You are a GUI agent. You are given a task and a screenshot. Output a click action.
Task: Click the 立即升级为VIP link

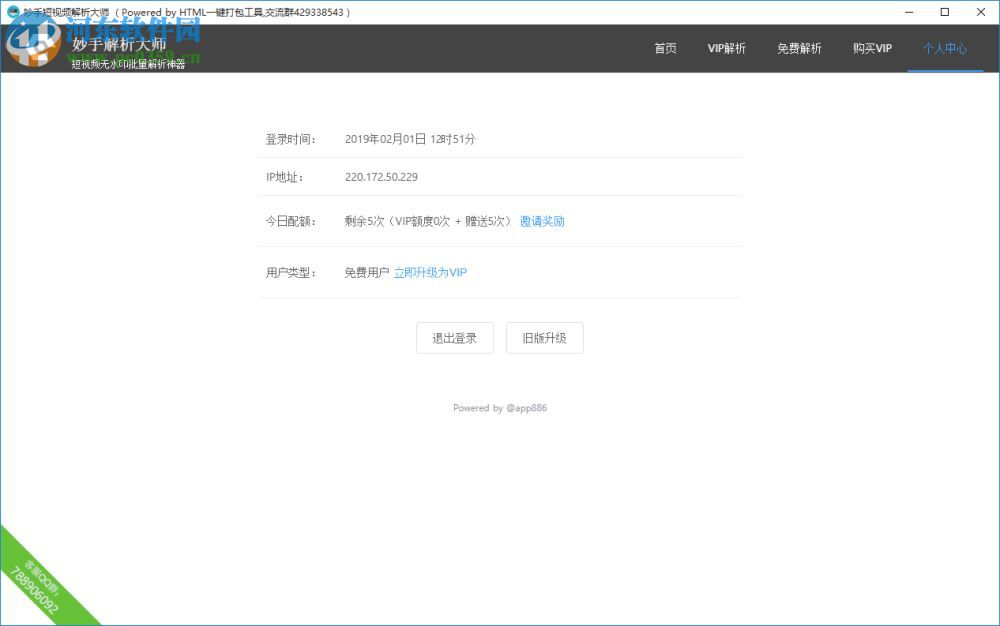point(430,272)
